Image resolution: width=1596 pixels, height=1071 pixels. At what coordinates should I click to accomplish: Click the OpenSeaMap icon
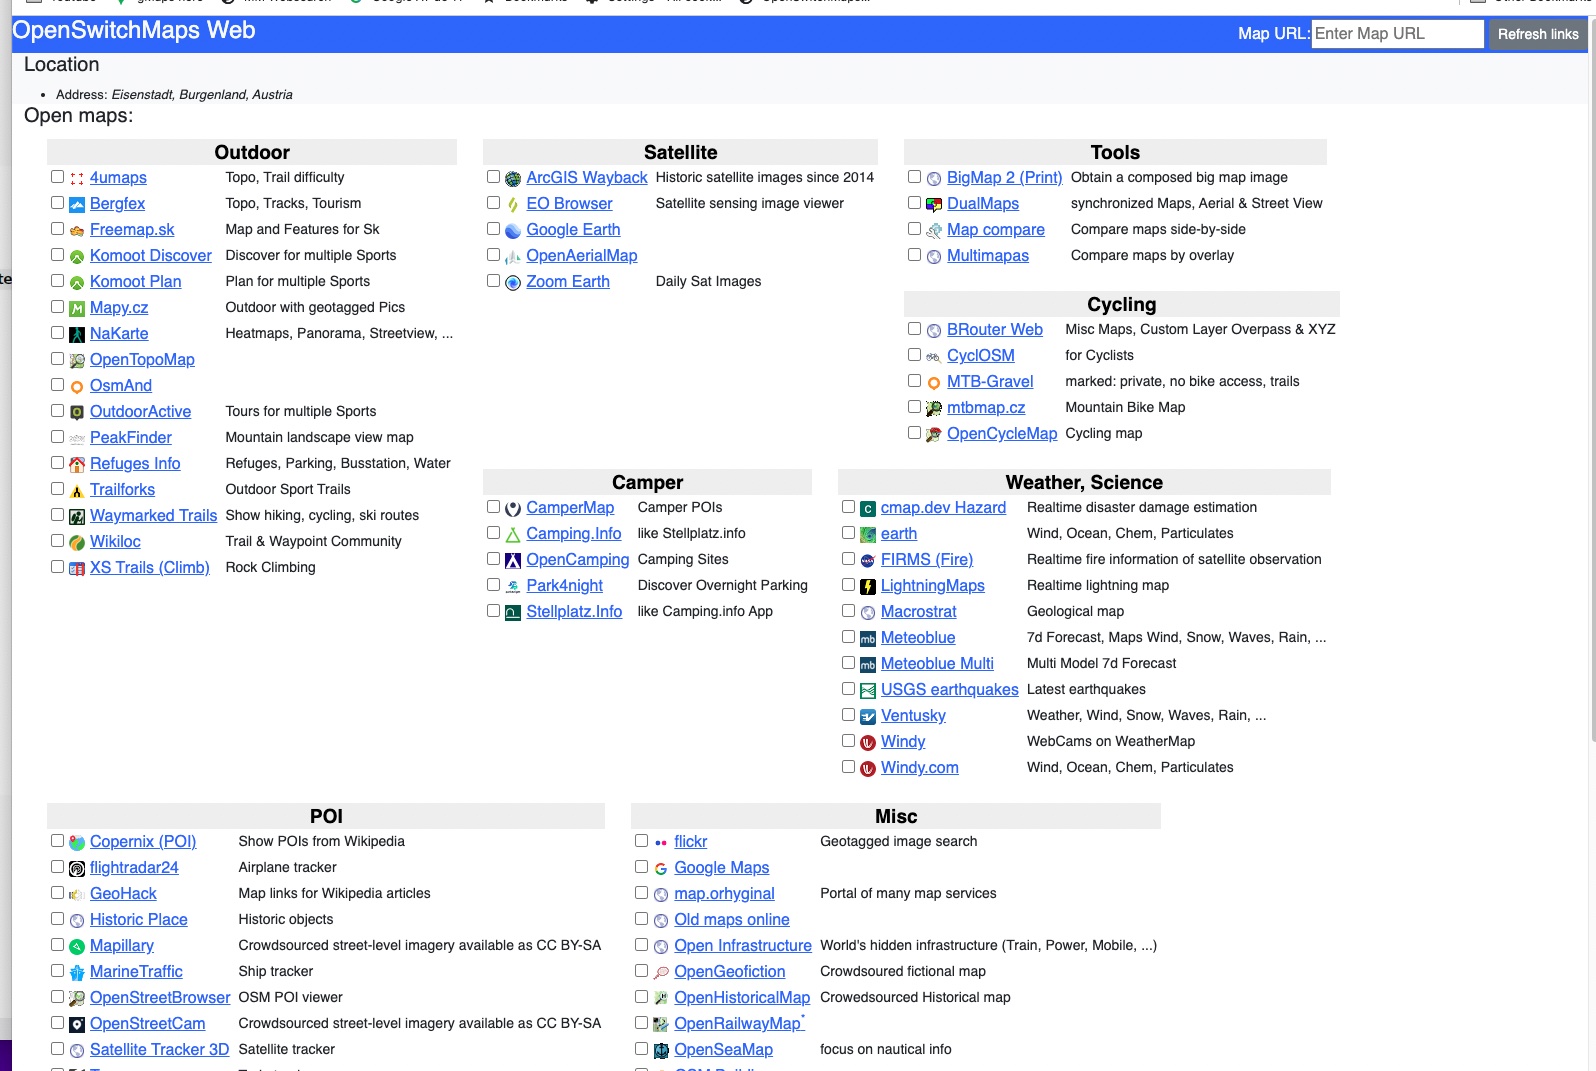pos(661,1051)
